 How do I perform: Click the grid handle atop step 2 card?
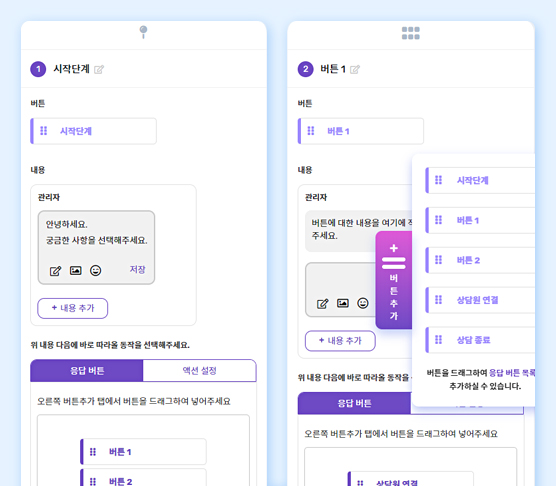pos(411,33)
